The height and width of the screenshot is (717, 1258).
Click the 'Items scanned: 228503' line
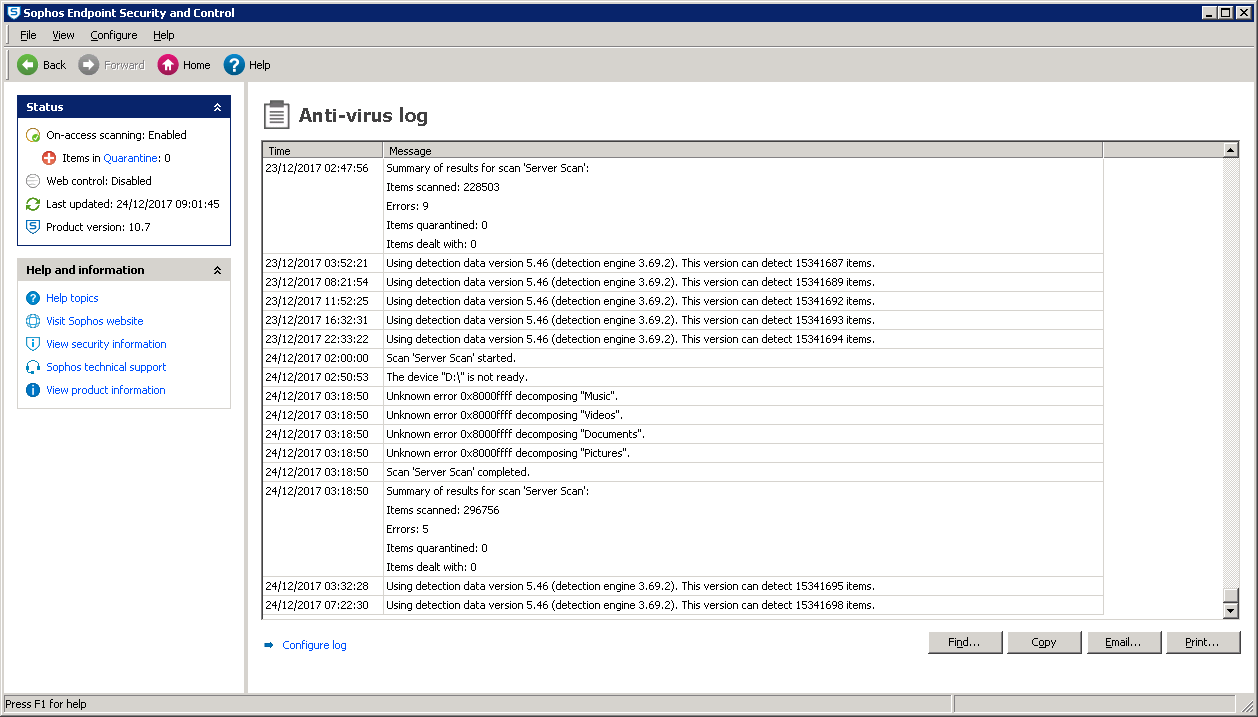tap(442, 187)
